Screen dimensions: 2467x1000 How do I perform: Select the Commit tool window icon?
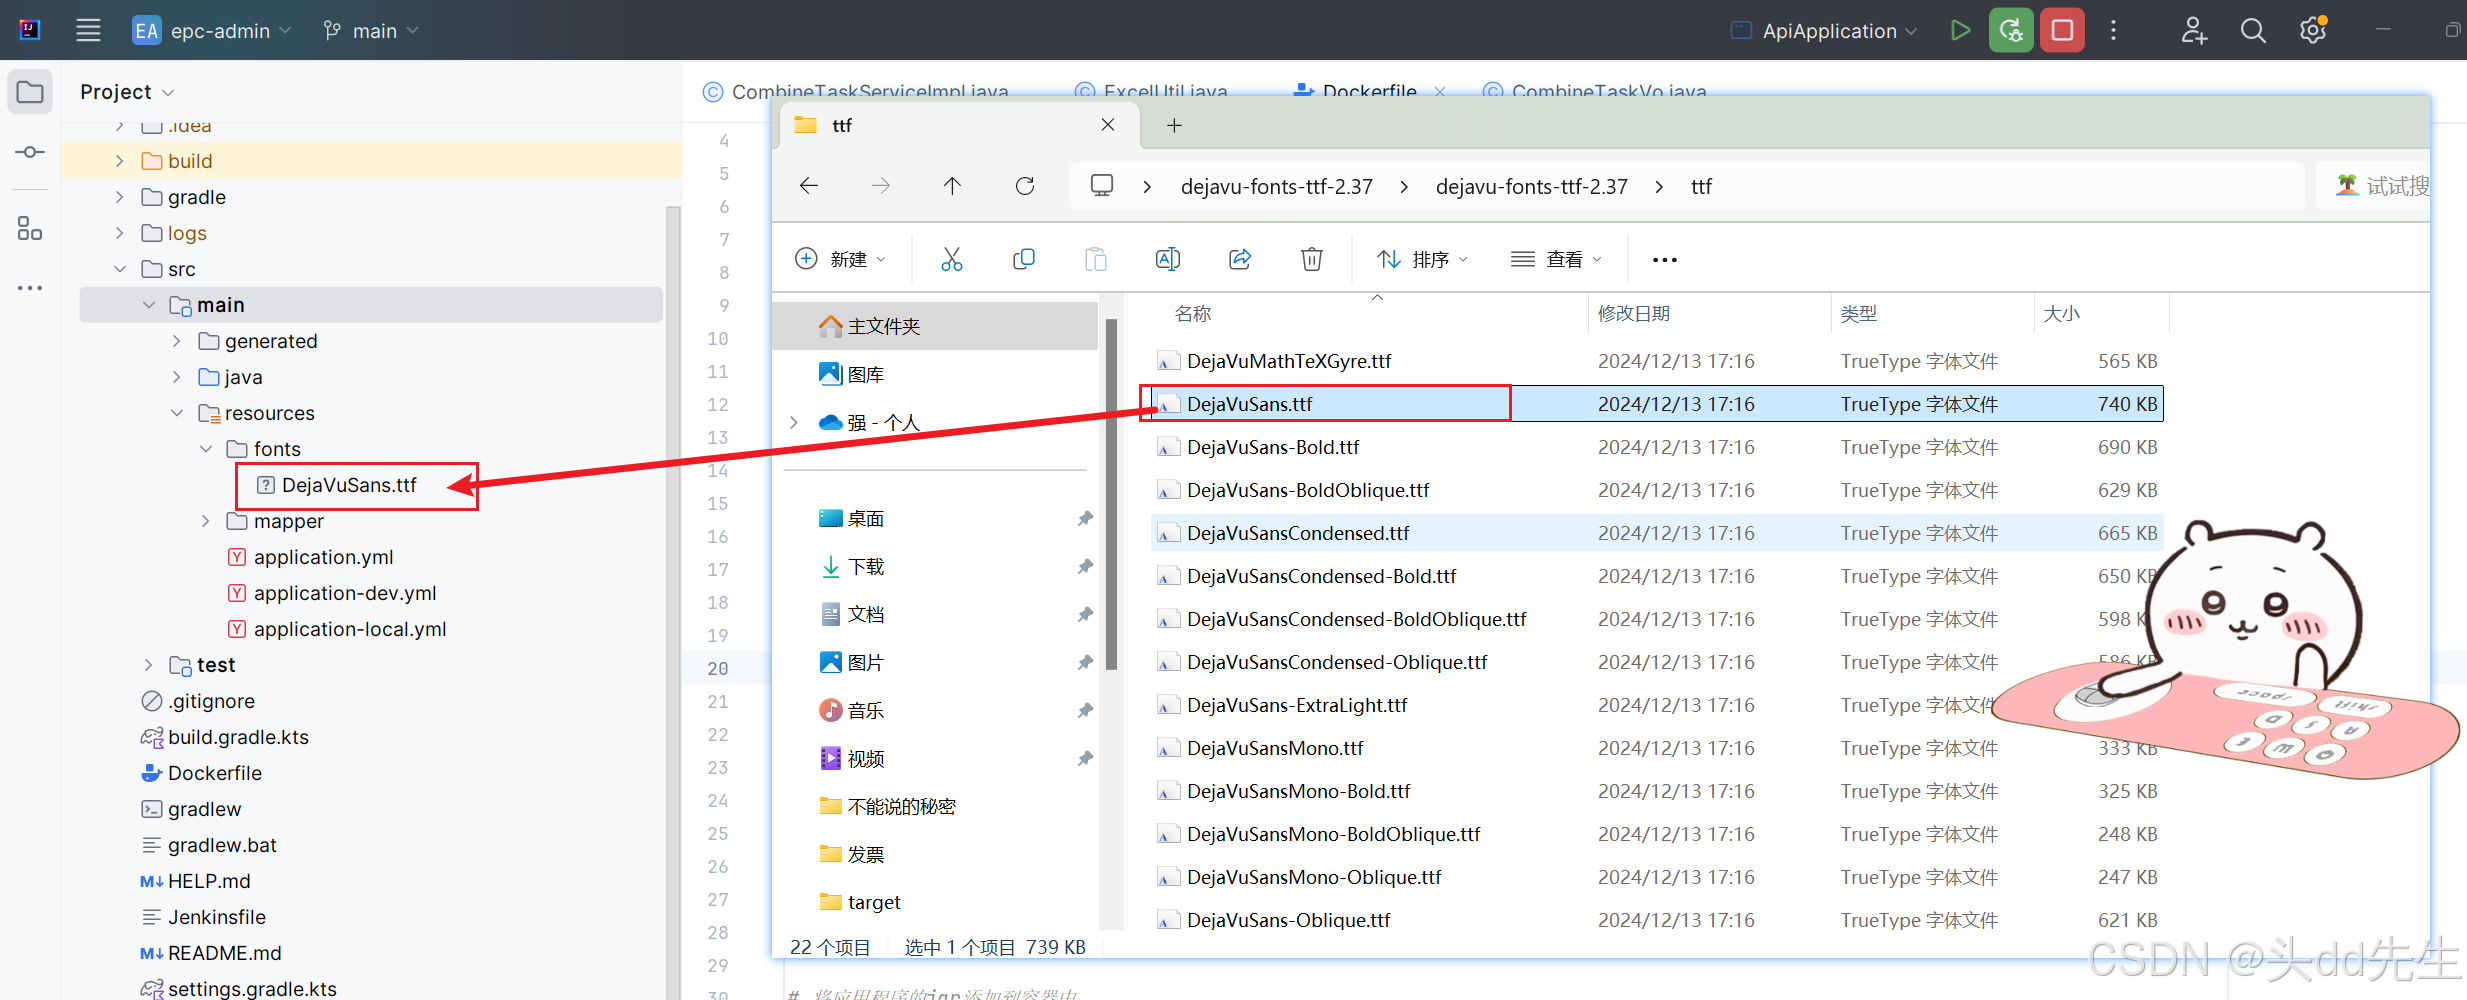tap(29, 151)
